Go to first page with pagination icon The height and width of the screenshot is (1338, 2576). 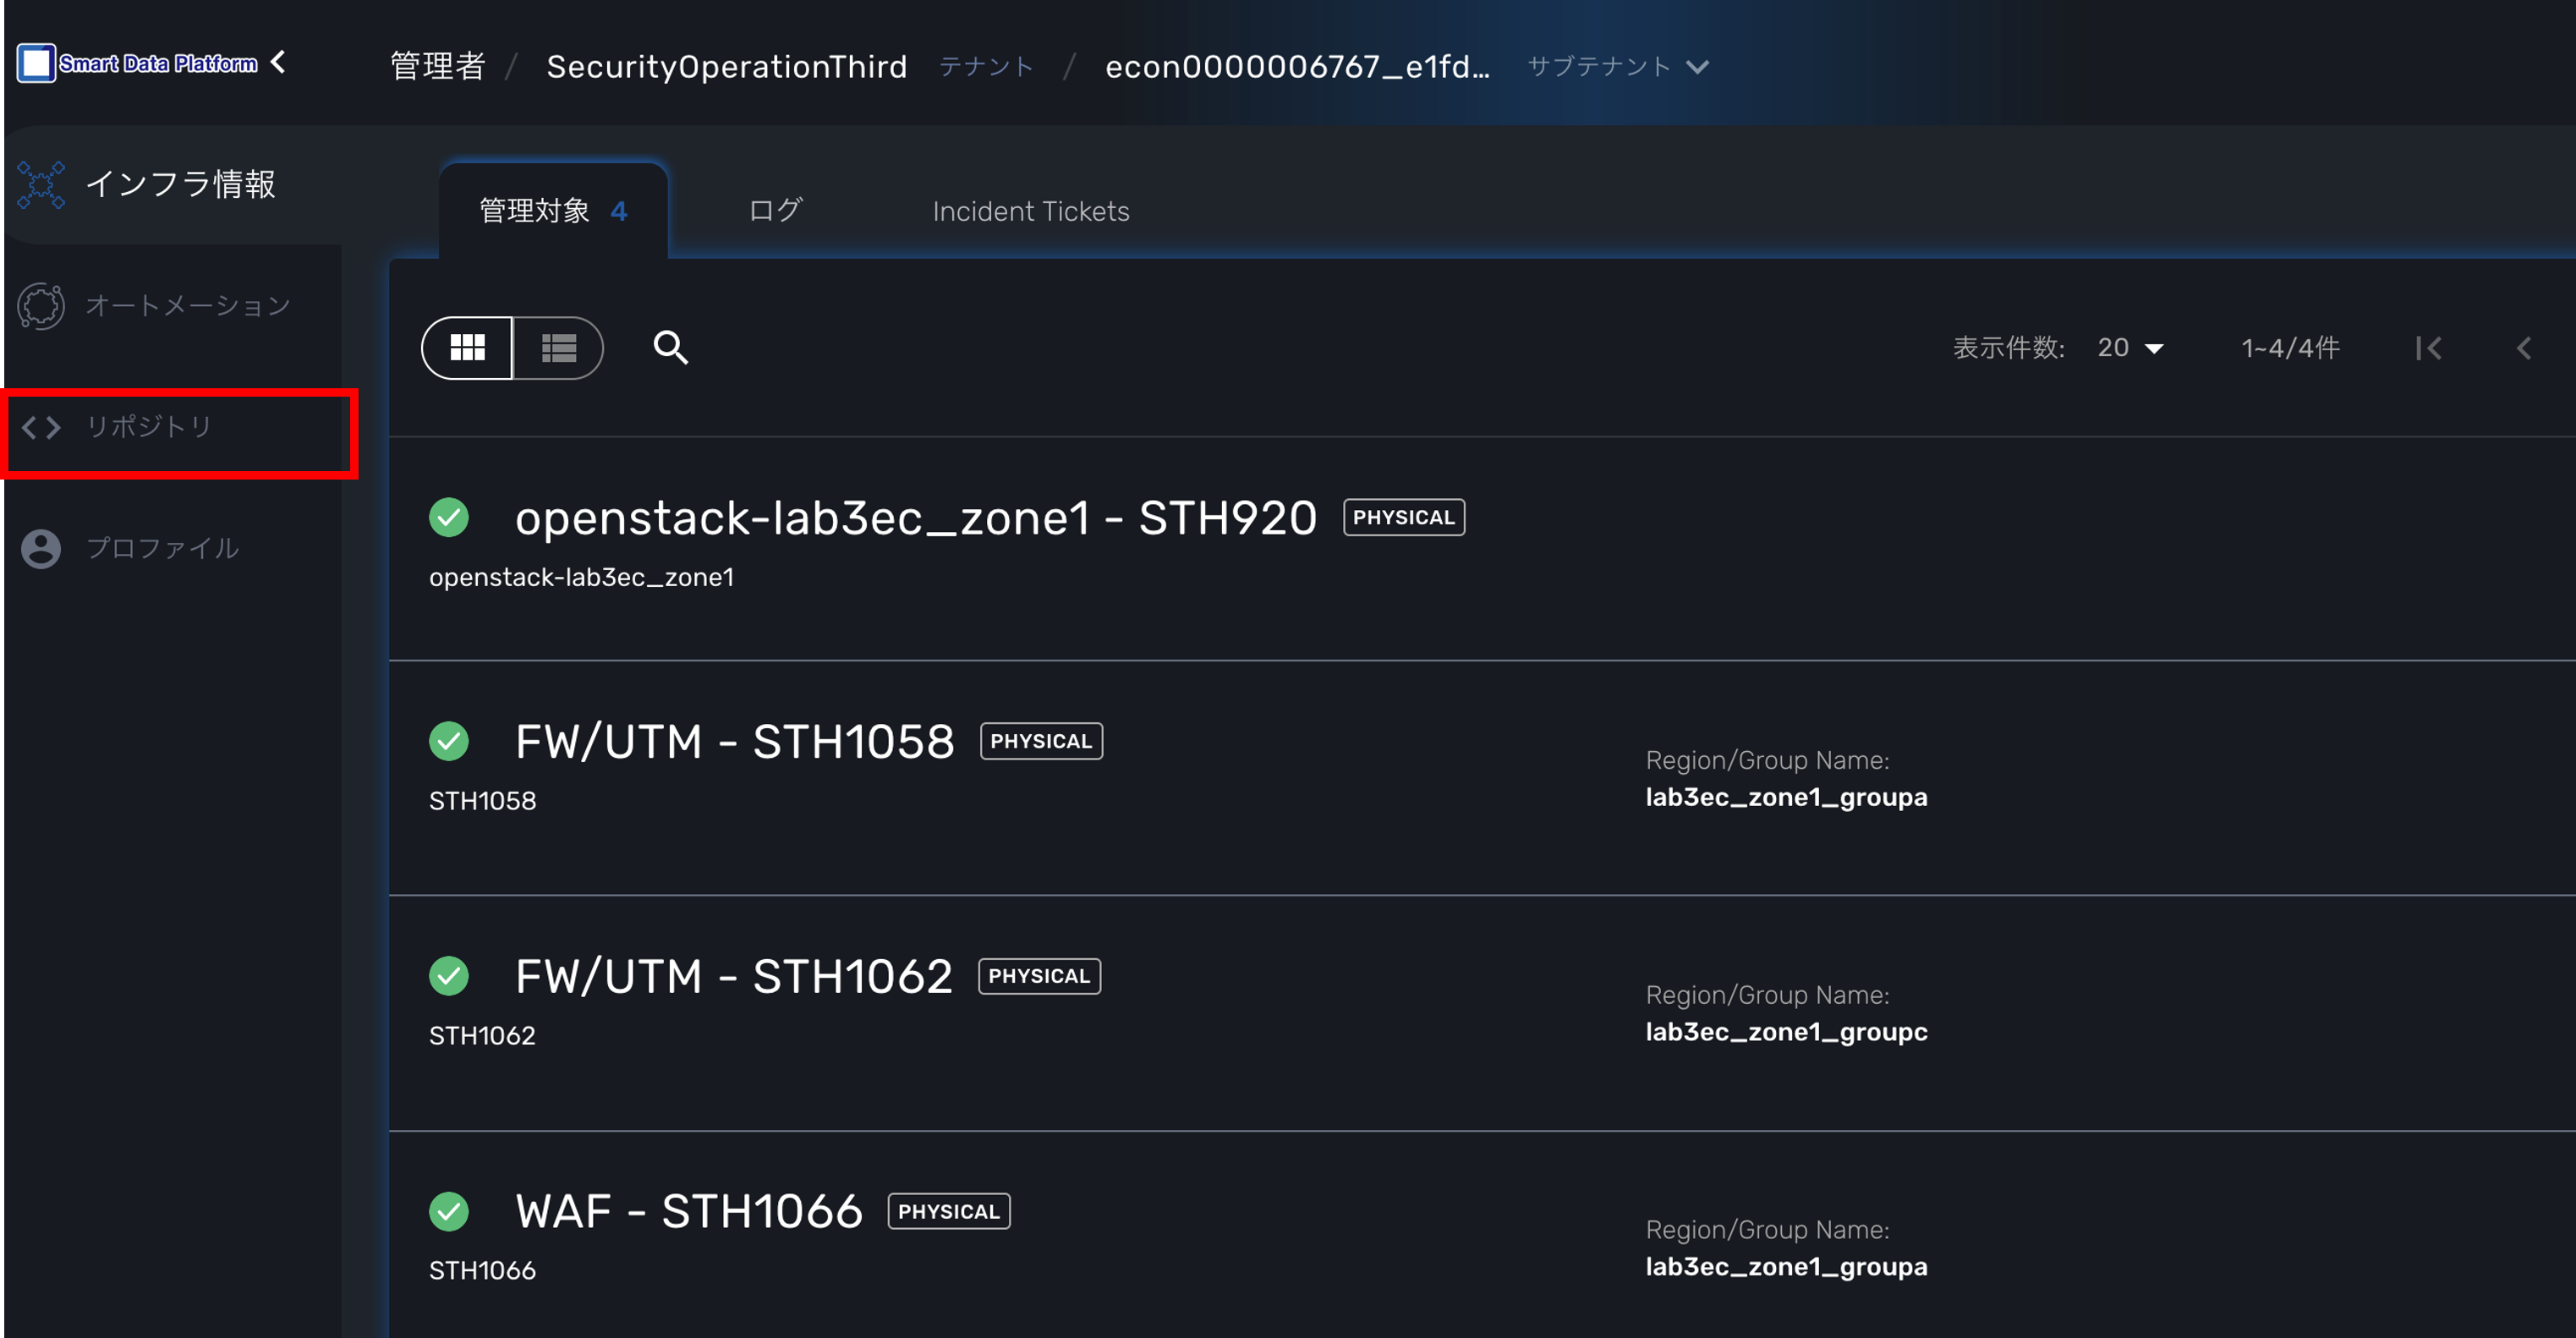2428,348
